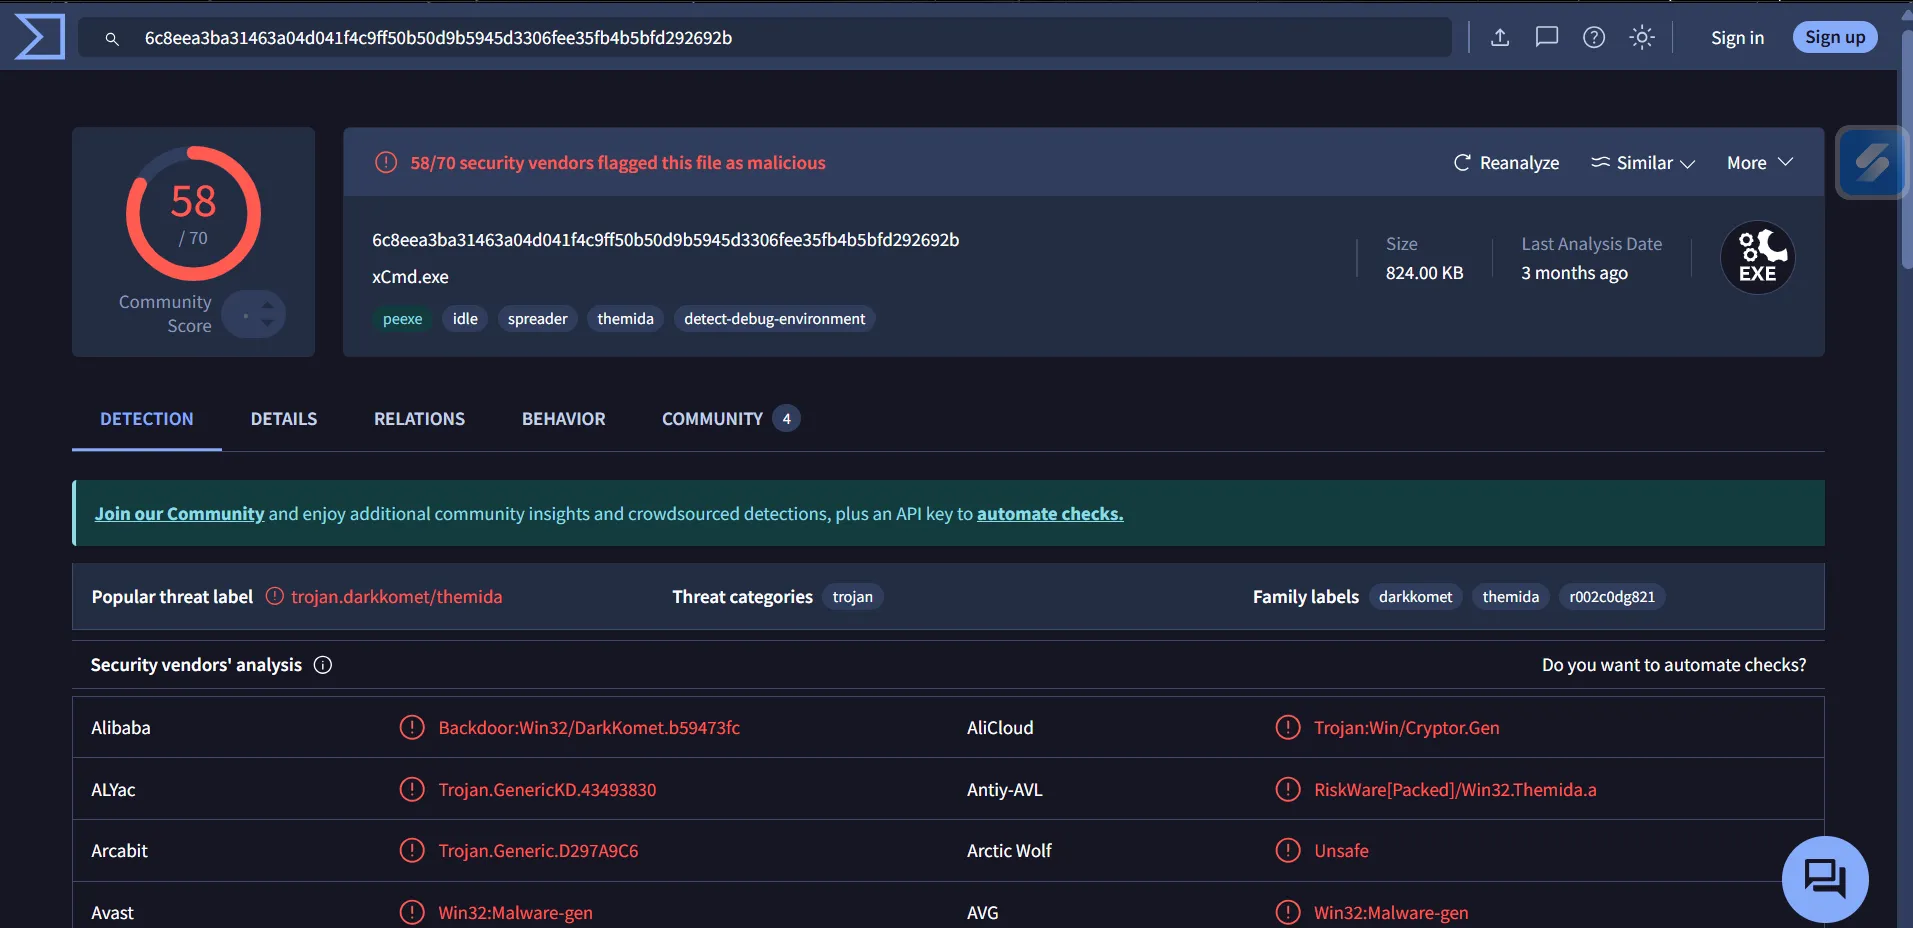Click the r002c0dg821 family label chip
Viewport: 1913px width, 928px height.
click(x=1612, y=597)
